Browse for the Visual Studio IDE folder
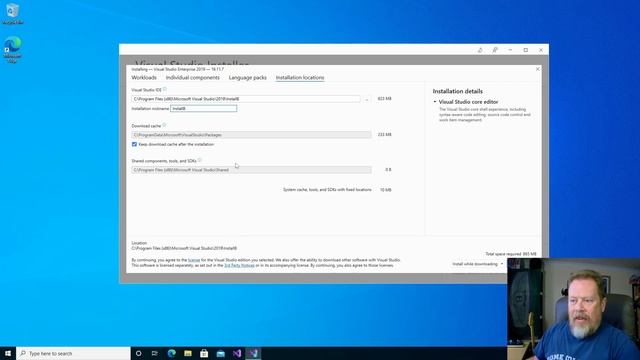This screenshot has width=640, height=360. pyautogui.click(x=367, y=99)
